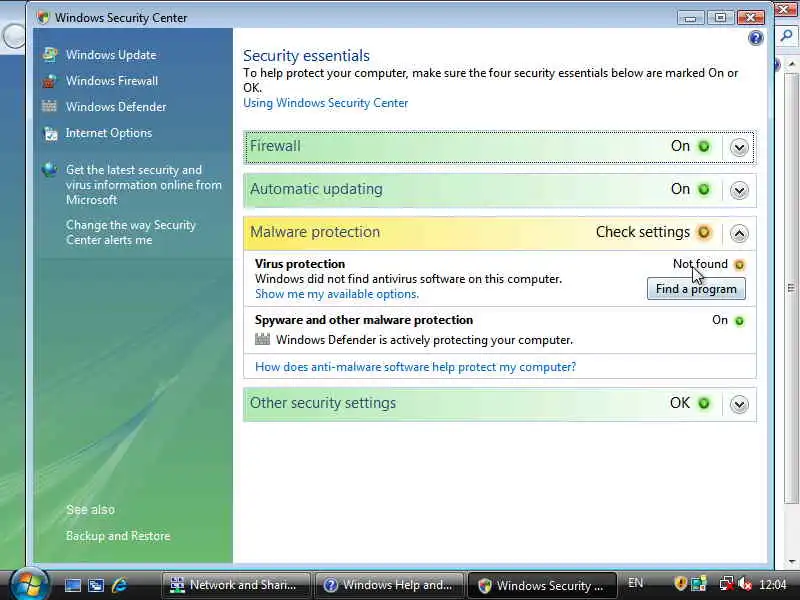Image resolution: width=800 pixels, height=600 pixels.
Task: Click the Windows Defender castle icon in sidebar
Action: (49, 106)
